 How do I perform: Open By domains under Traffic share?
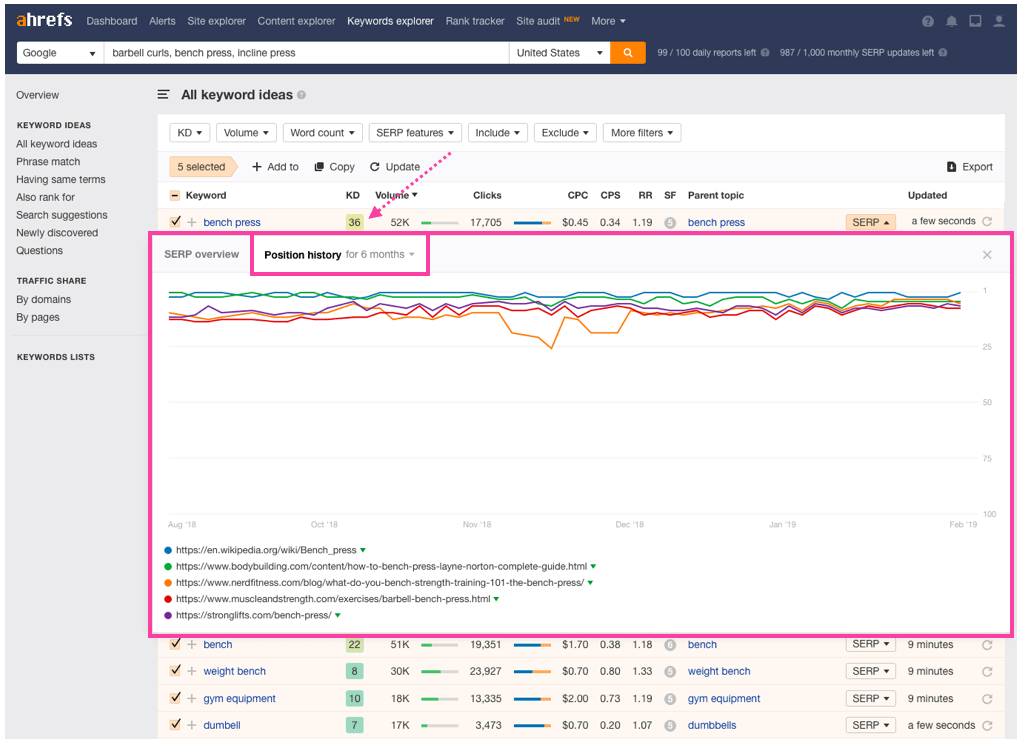pos(44,300)
